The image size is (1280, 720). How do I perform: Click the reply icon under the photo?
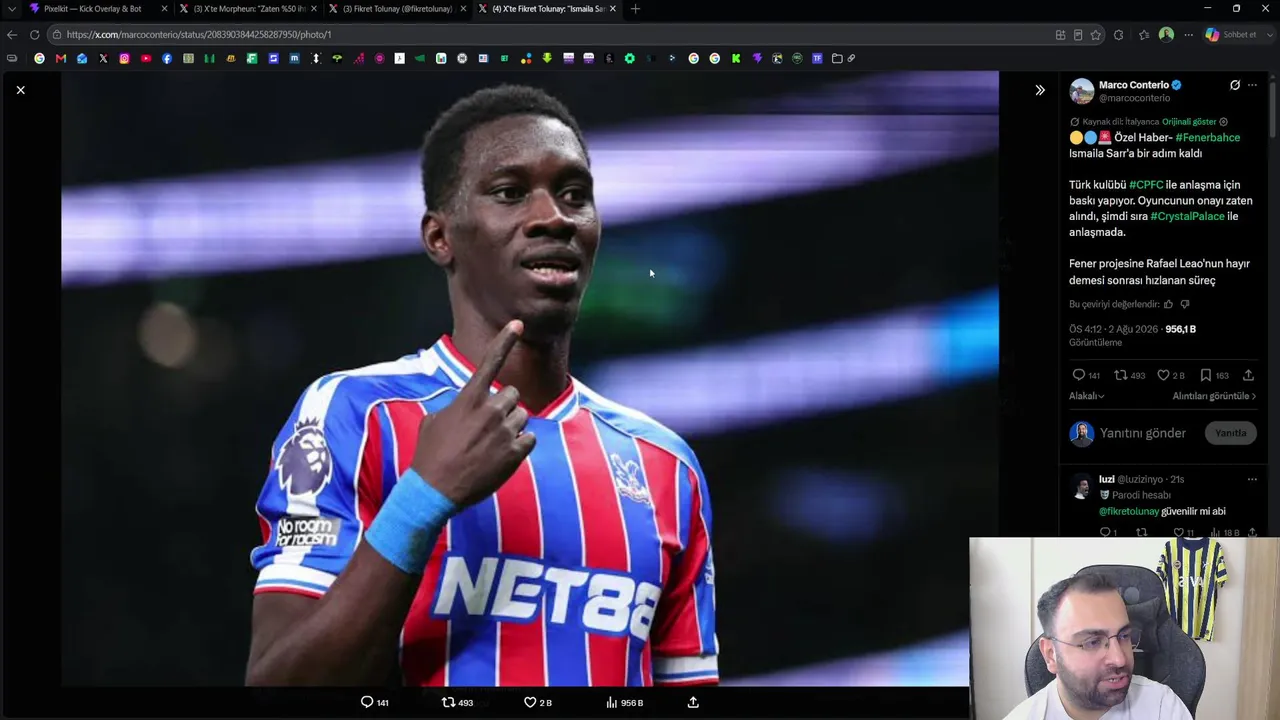click(367, 702)
